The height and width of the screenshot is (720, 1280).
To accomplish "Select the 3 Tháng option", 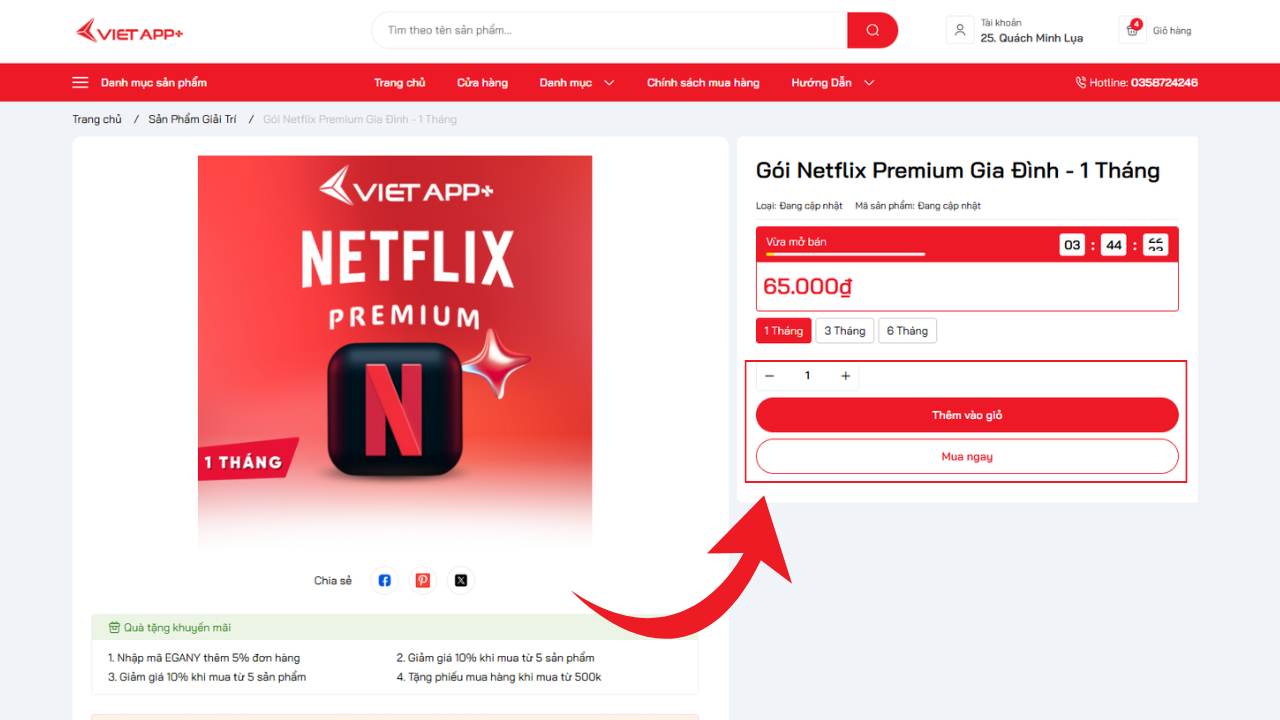I will (x=845, y=331).
